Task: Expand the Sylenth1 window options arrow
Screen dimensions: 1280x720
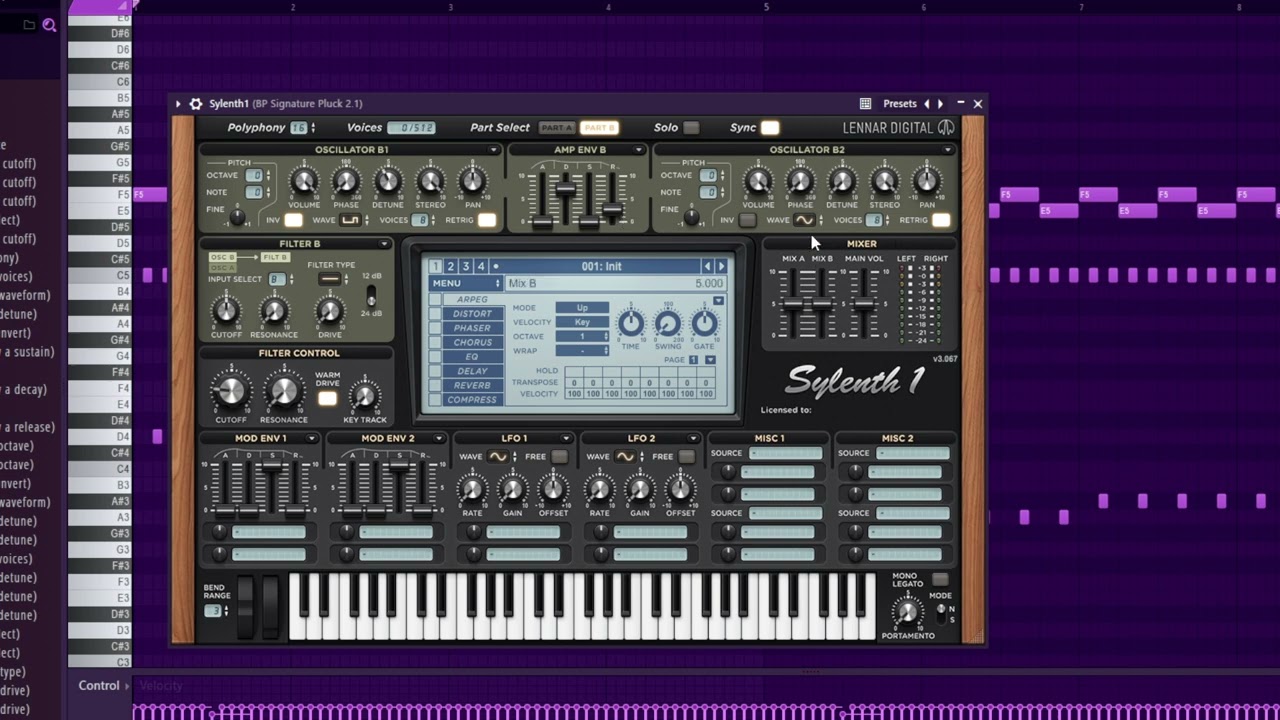Action: pos(178,104)
